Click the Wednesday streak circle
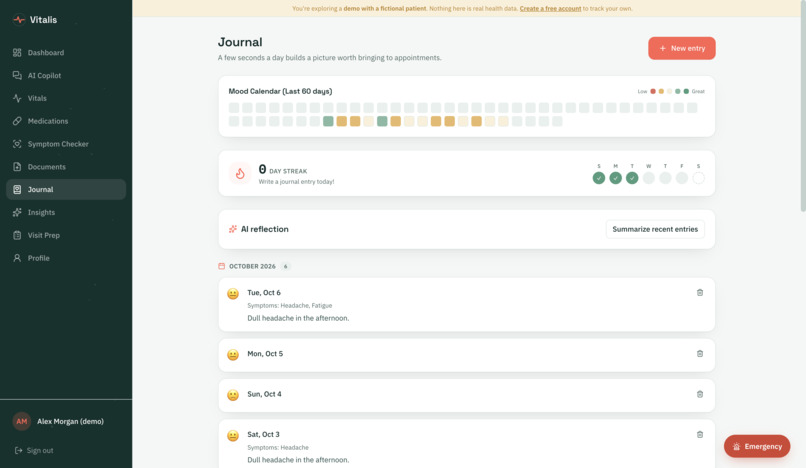 [649, 178]
